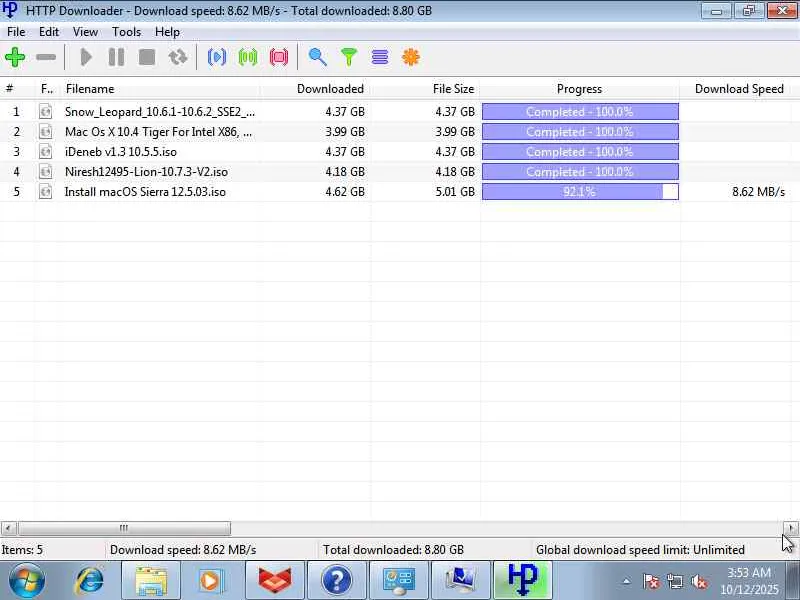Select Niresh12495-Lion-10.7.3-V2.iso filename
The image size is (800, 600).
[146, 171]
